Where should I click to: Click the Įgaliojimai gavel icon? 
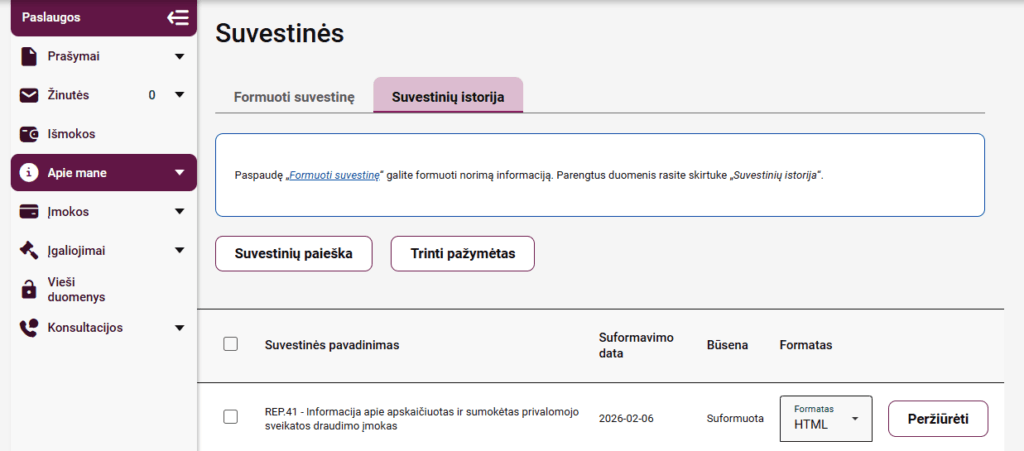[29, 250]
